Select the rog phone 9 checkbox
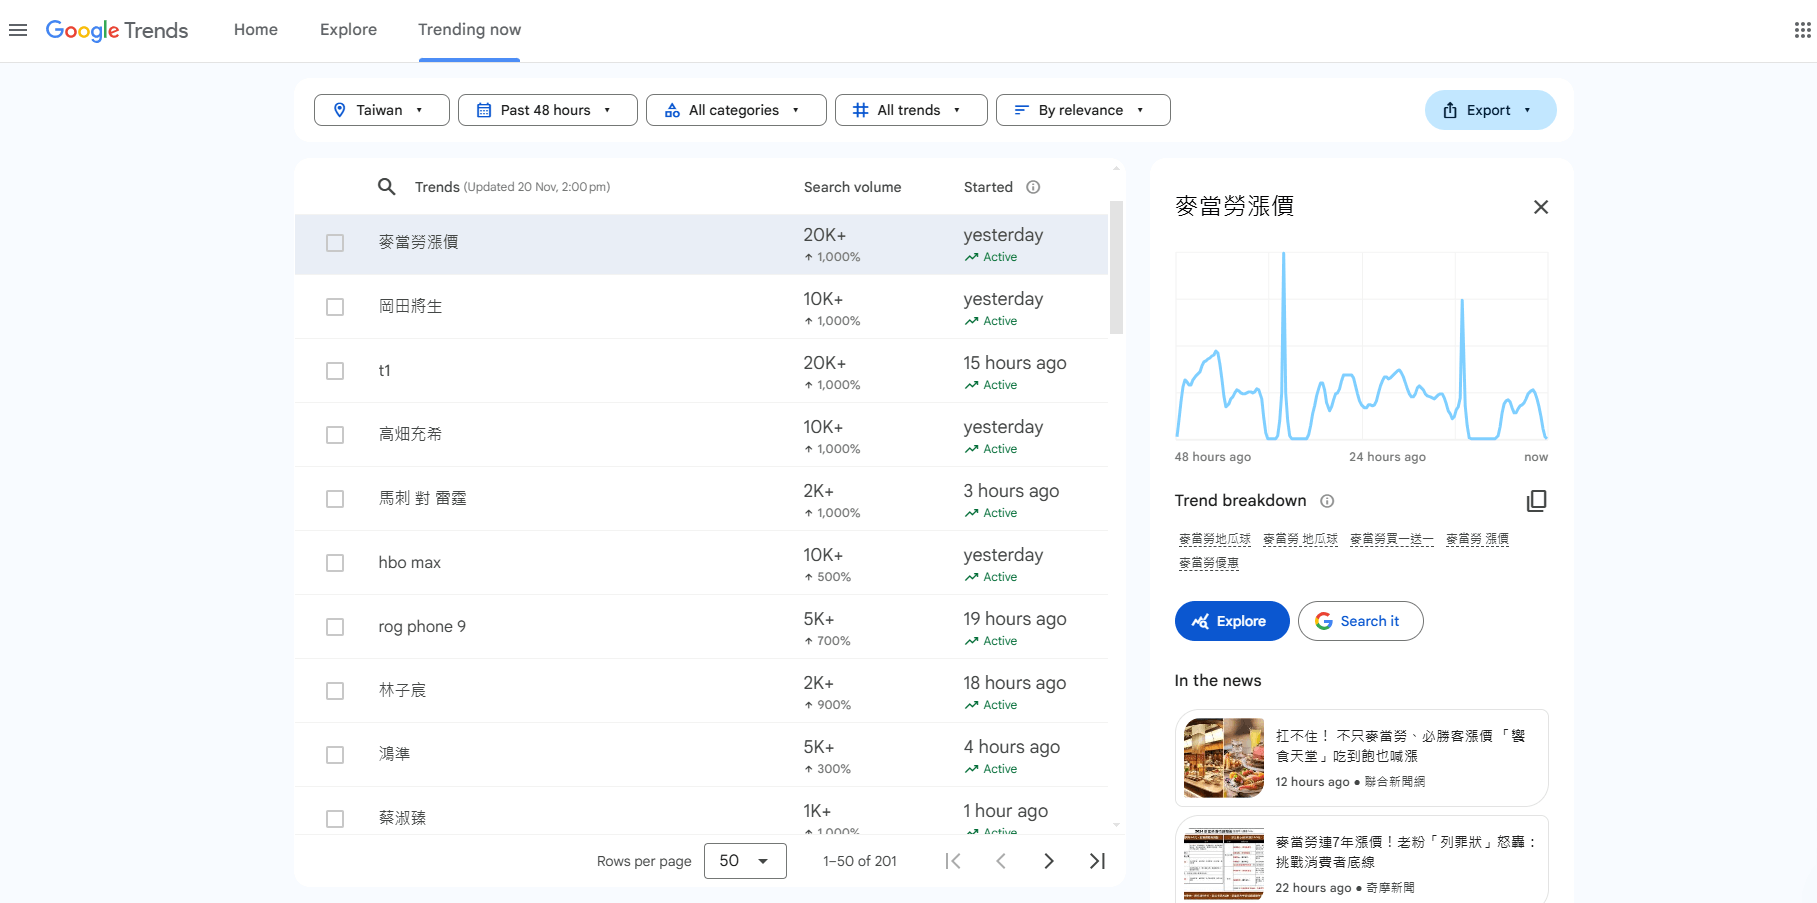This screenshot has width=1817, height=903. point(335,627)
